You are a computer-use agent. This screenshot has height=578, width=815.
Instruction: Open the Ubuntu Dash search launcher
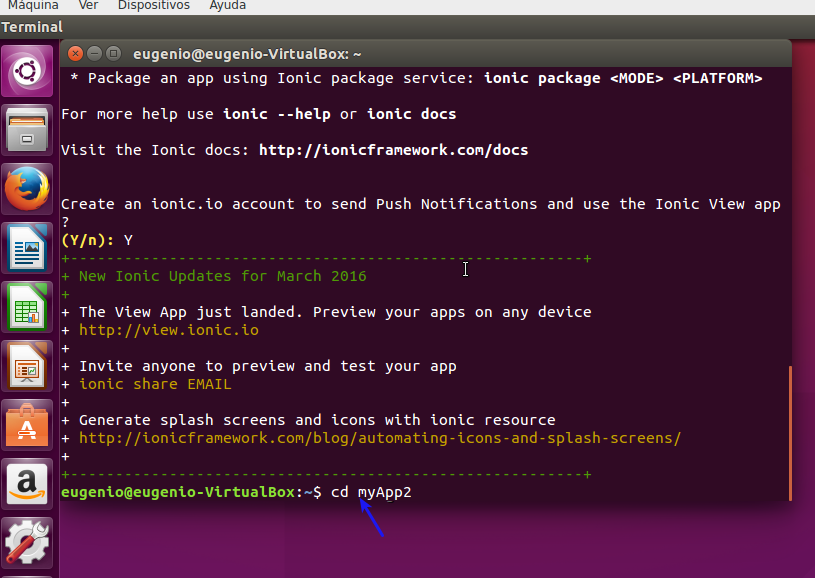27,71
